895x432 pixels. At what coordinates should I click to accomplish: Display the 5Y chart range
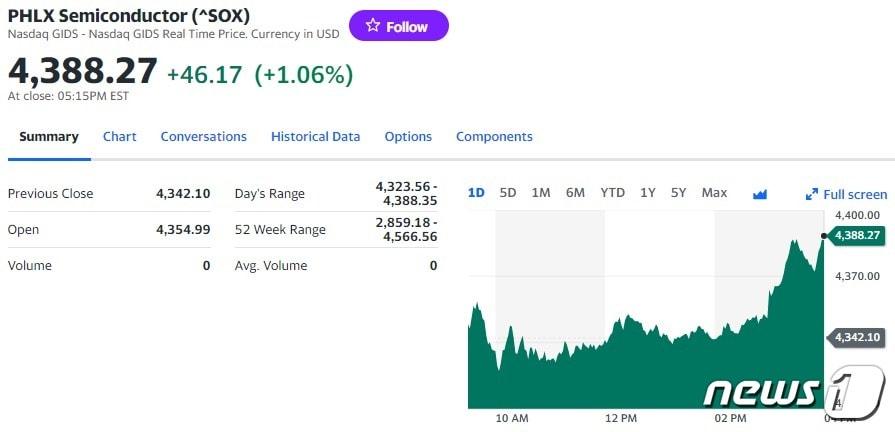(x=678, y=192)
